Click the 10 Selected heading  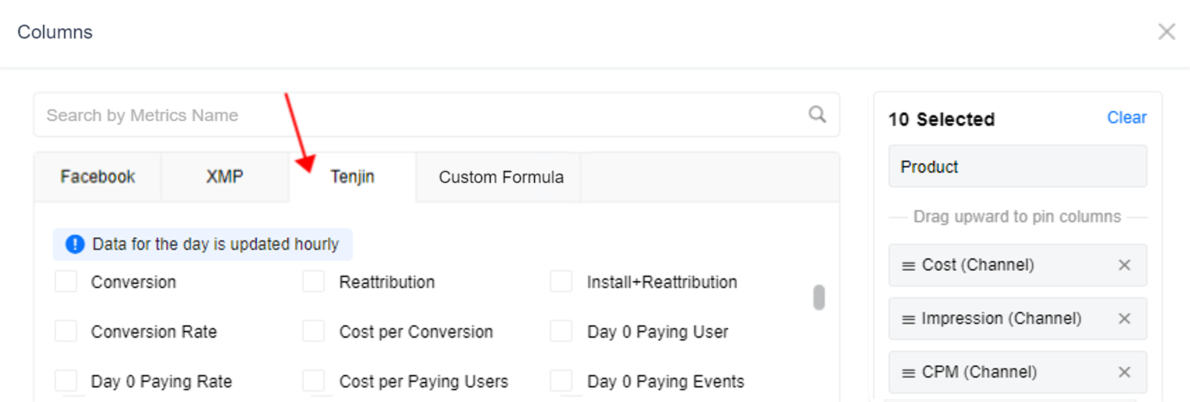coord(941,119)
